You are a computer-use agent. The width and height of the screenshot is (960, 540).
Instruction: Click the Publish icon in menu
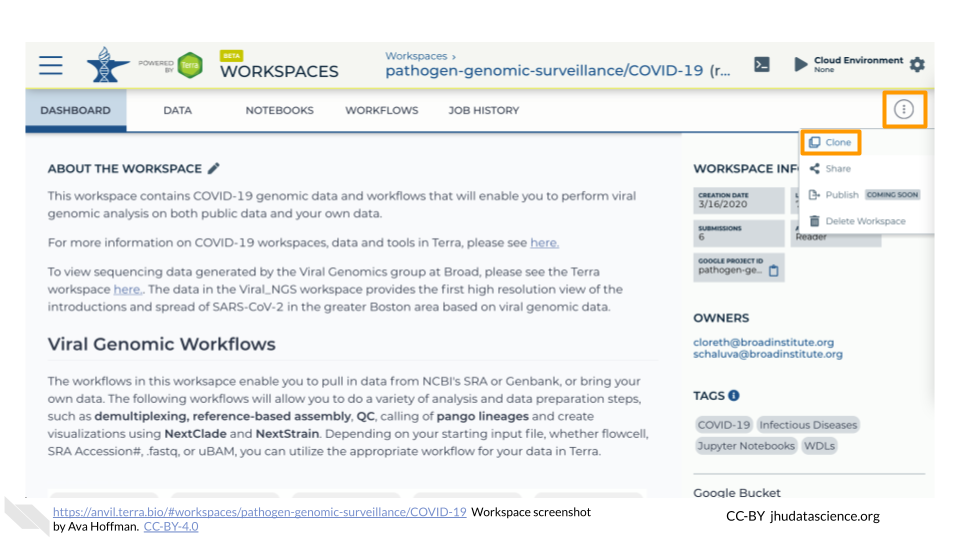click(814, 195)
